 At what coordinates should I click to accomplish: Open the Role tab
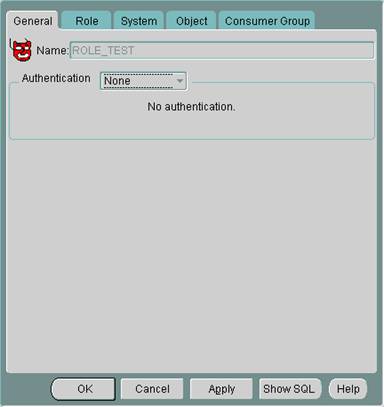(x=87, y=21)
